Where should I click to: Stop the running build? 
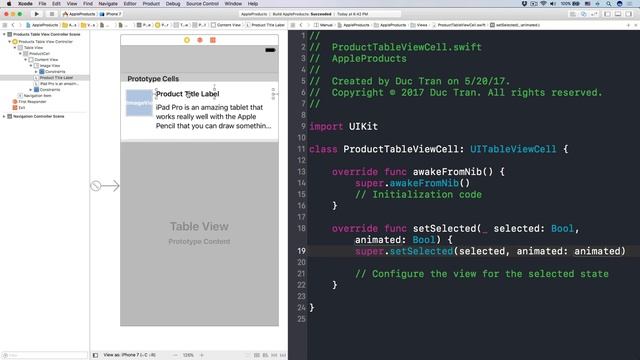coord(51,14)
